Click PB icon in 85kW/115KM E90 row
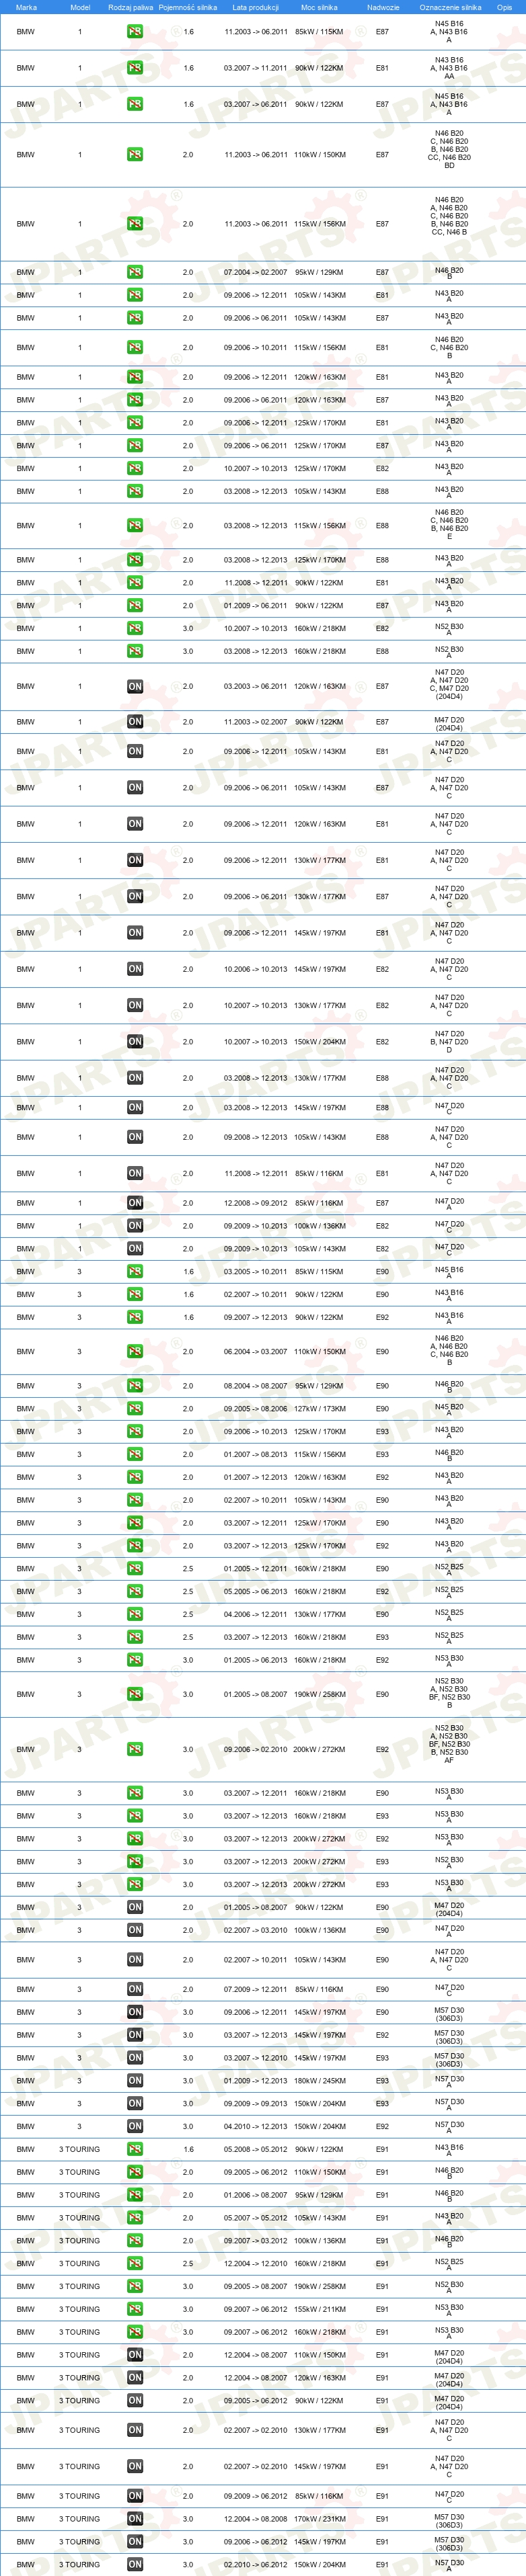The height and width of the screenshot is (2576, 526). tap(135, 1271)
